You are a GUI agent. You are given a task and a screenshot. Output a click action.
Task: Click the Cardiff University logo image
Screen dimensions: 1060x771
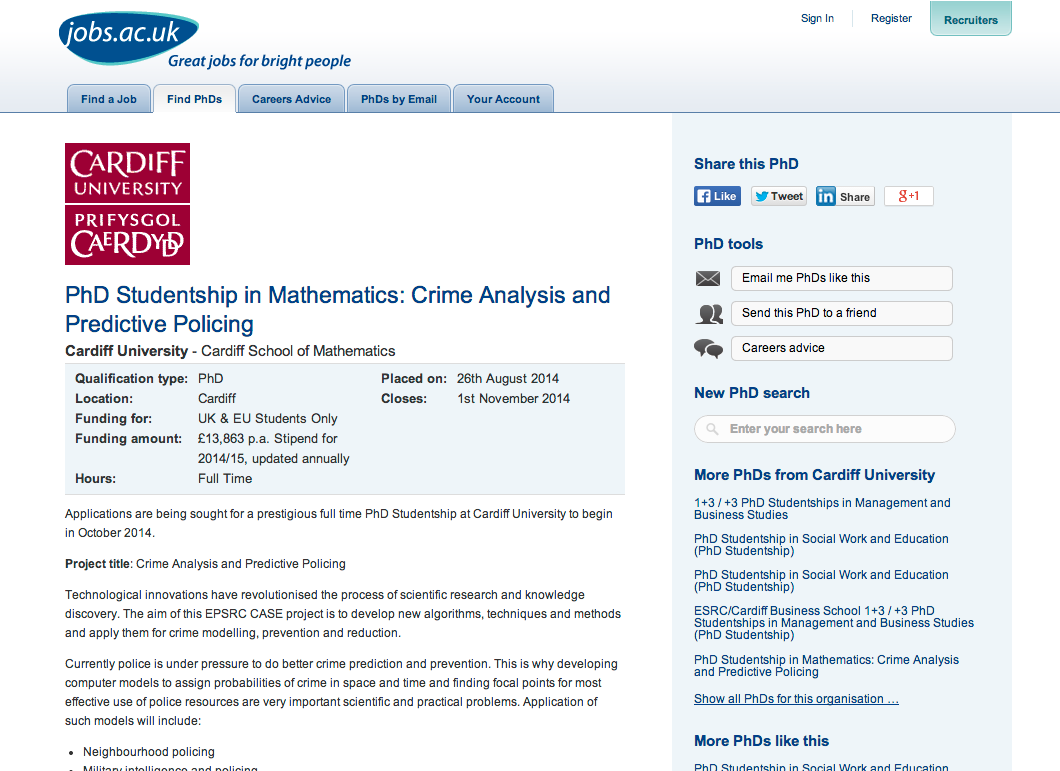pos(127,204)
